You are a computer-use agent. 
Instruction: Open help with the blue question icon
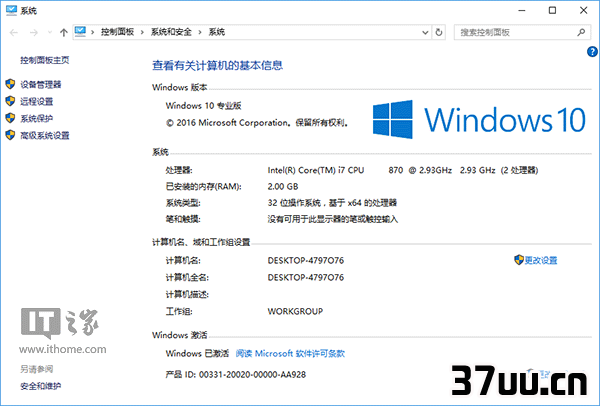point(592,52)
